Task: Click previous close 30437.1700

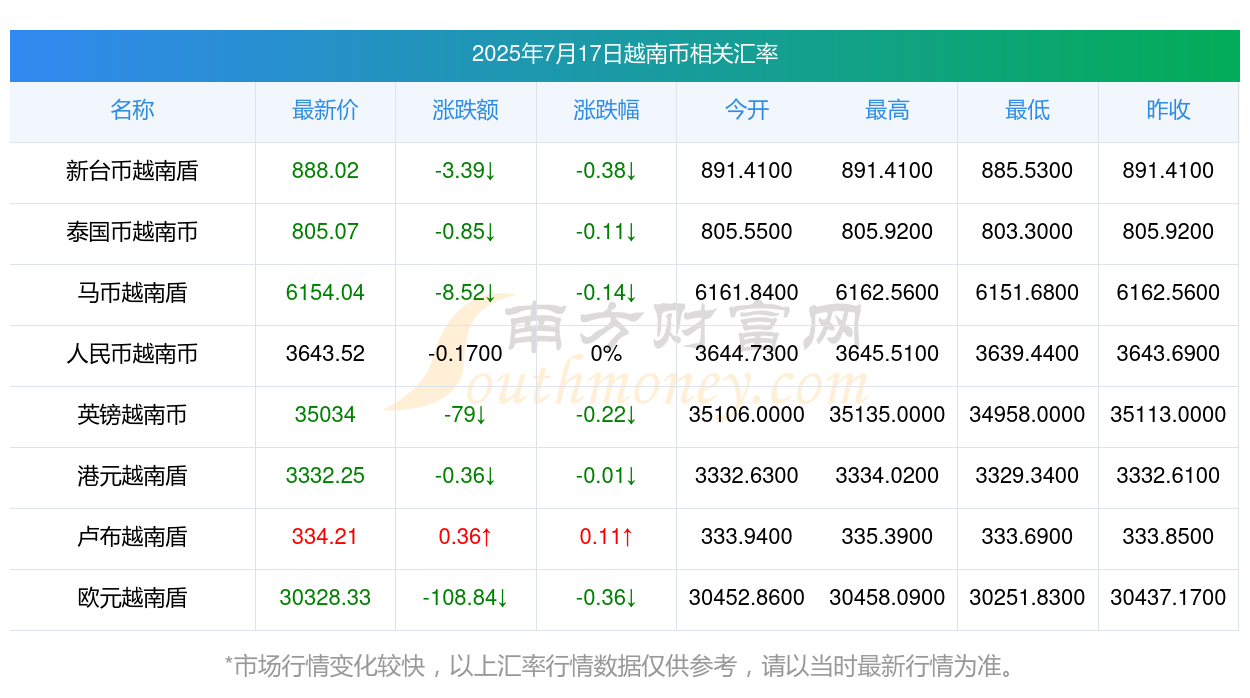Action: tap(1168, 598)
